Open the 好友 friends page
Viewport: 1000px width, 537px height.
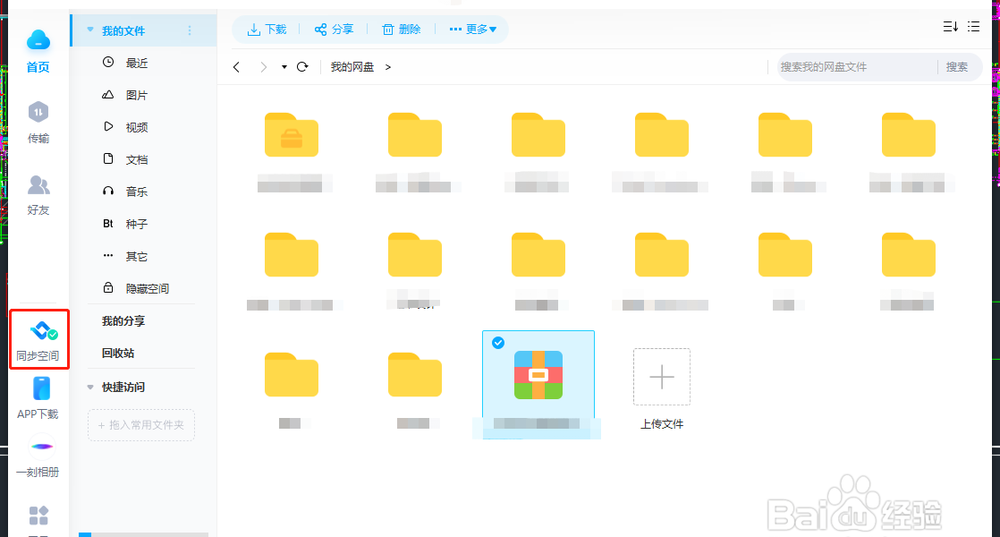point(38,195)
